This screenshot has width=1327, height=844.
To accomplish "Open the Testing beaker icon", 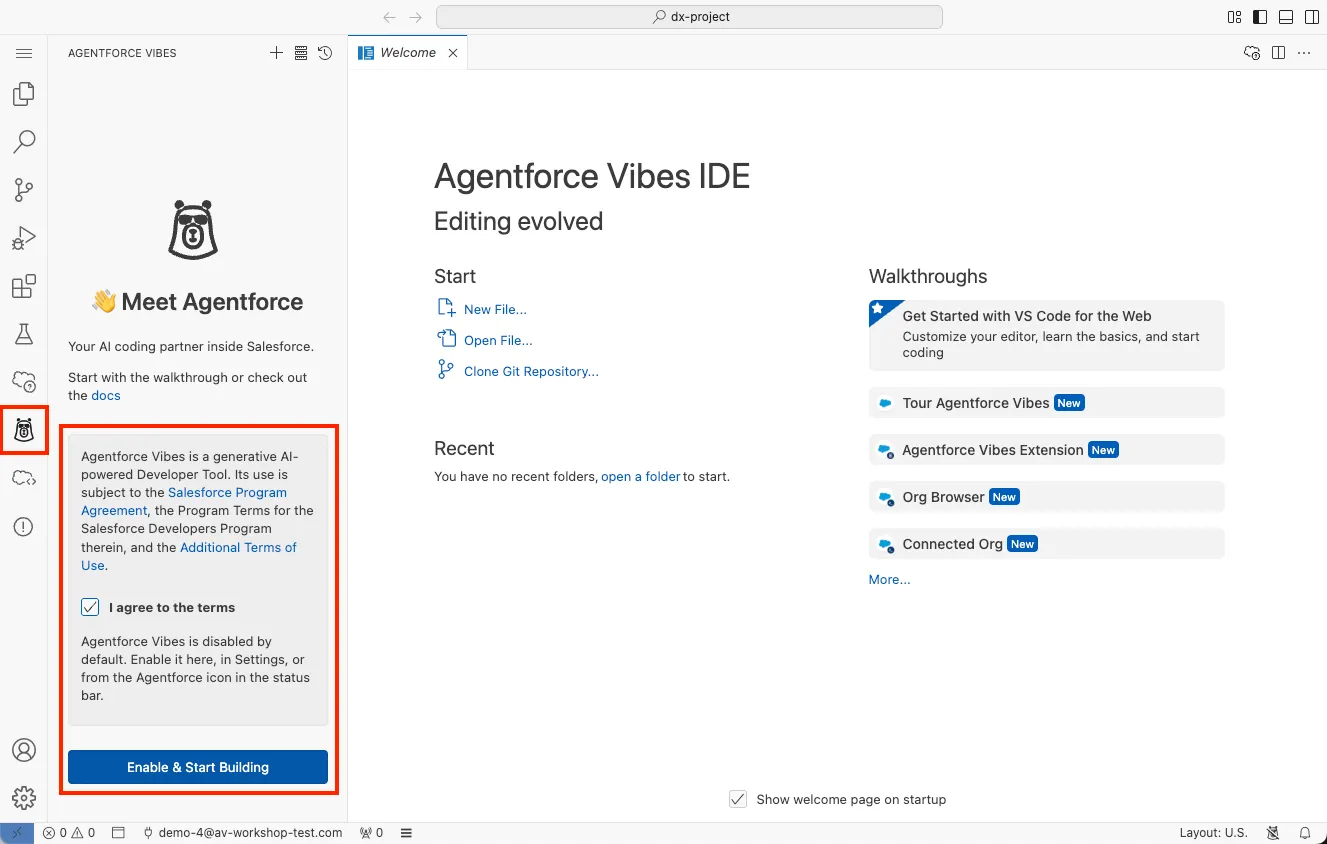I will [24, 334].
